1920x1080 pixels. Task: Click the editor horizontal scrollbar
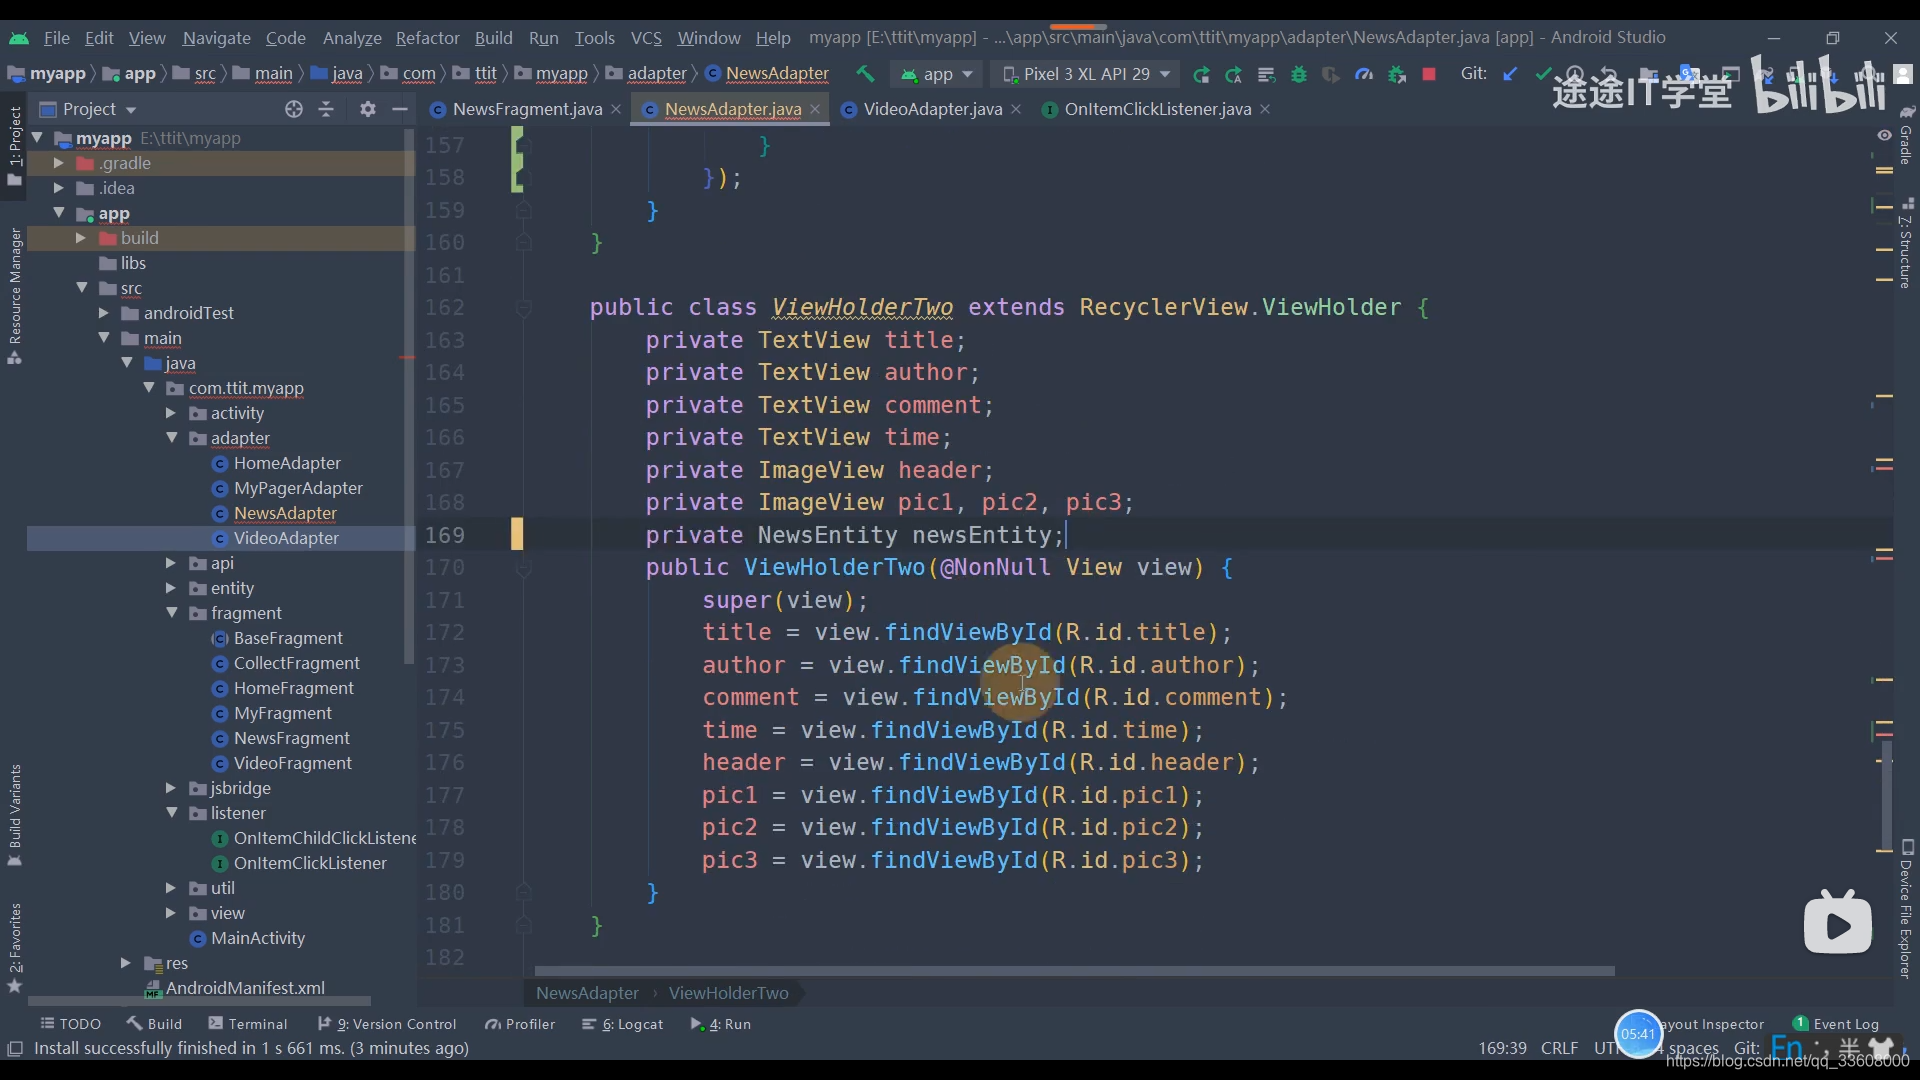[1074, 971]
